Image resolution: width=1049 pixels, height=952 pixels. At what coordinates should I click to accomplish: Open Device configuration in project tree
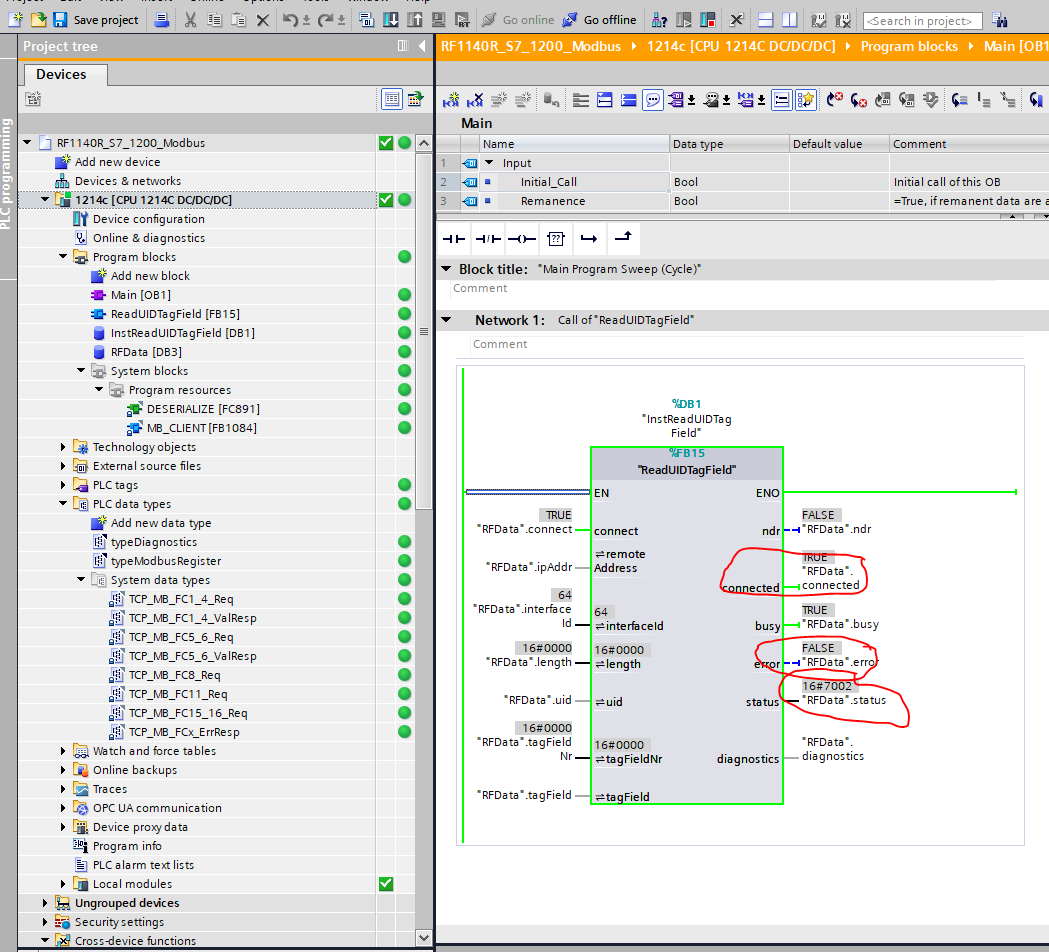click(x=148, y=219)
